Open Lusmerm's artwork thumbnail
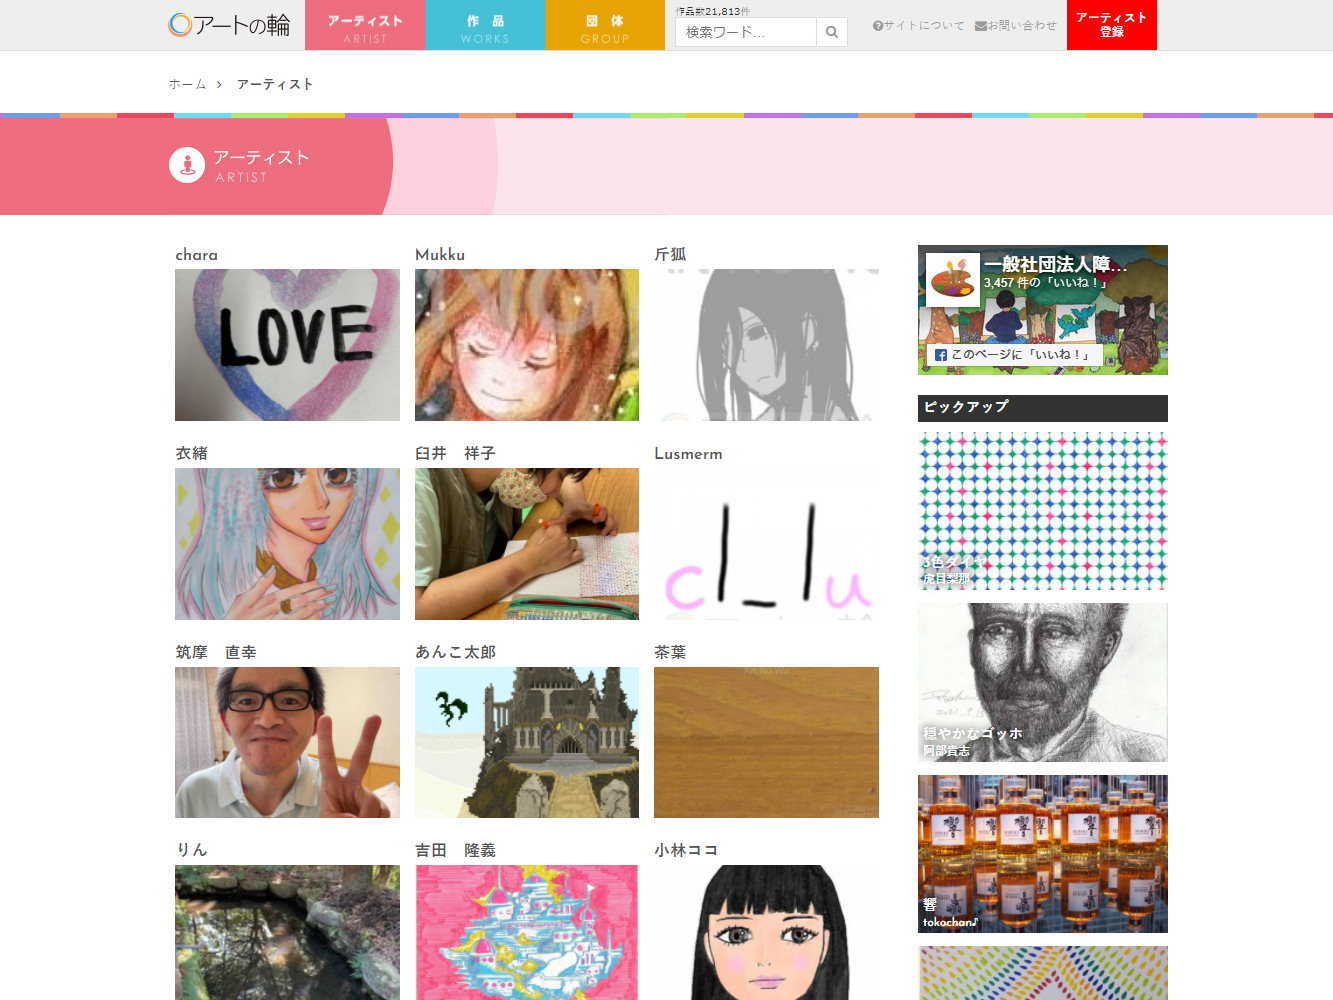 766,544
